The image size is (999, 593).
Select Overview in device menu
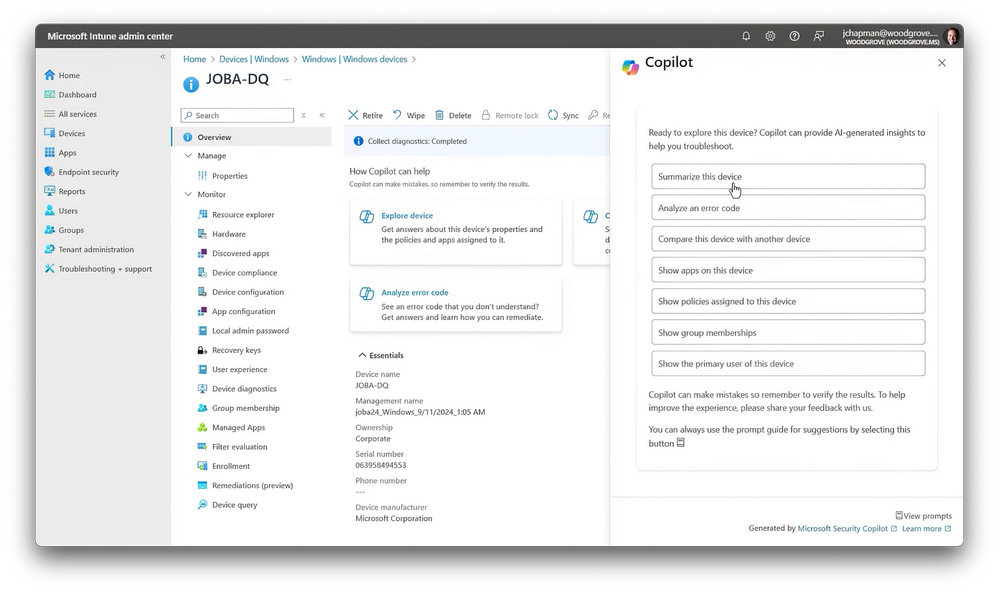click(252, 137)
